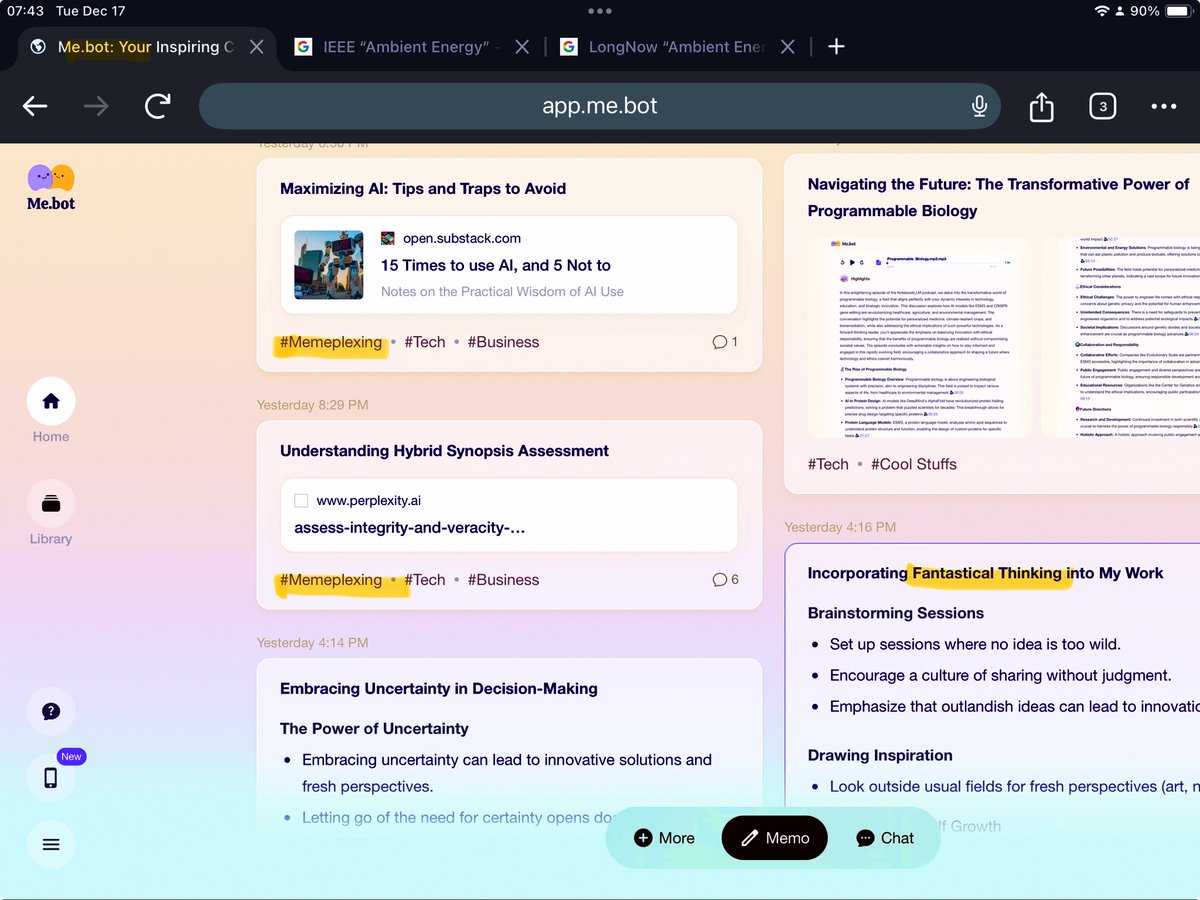Open the hamburger menu in sidebar

51,844
